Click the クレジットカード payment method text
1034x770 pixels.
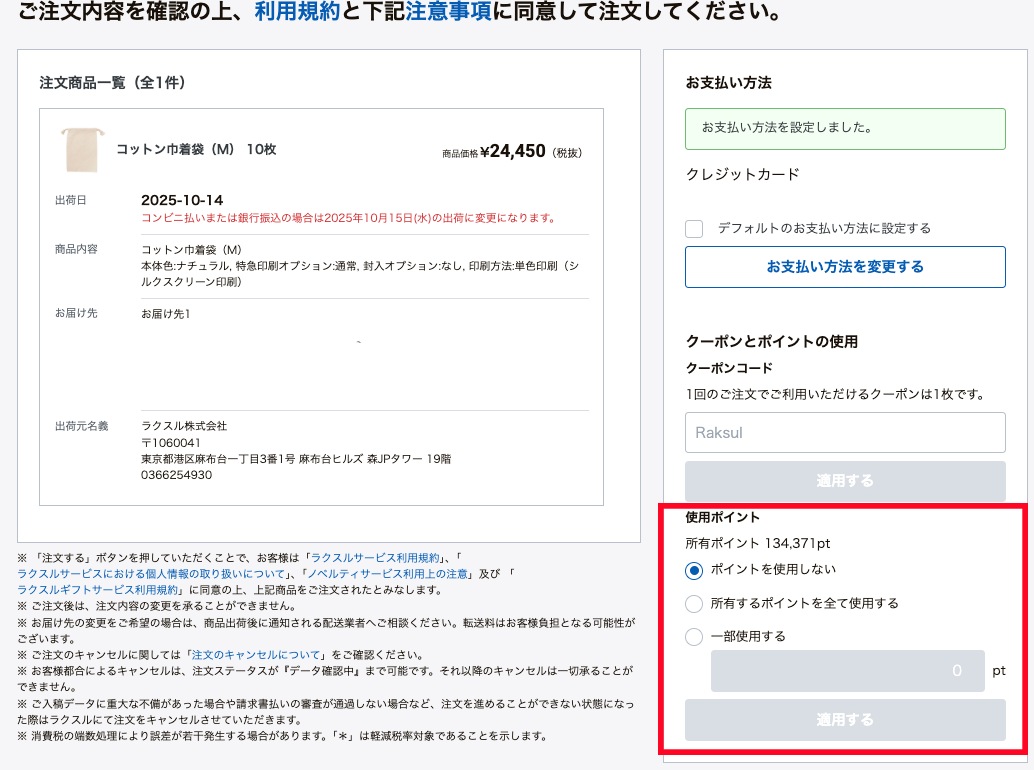tap(743, 175)
